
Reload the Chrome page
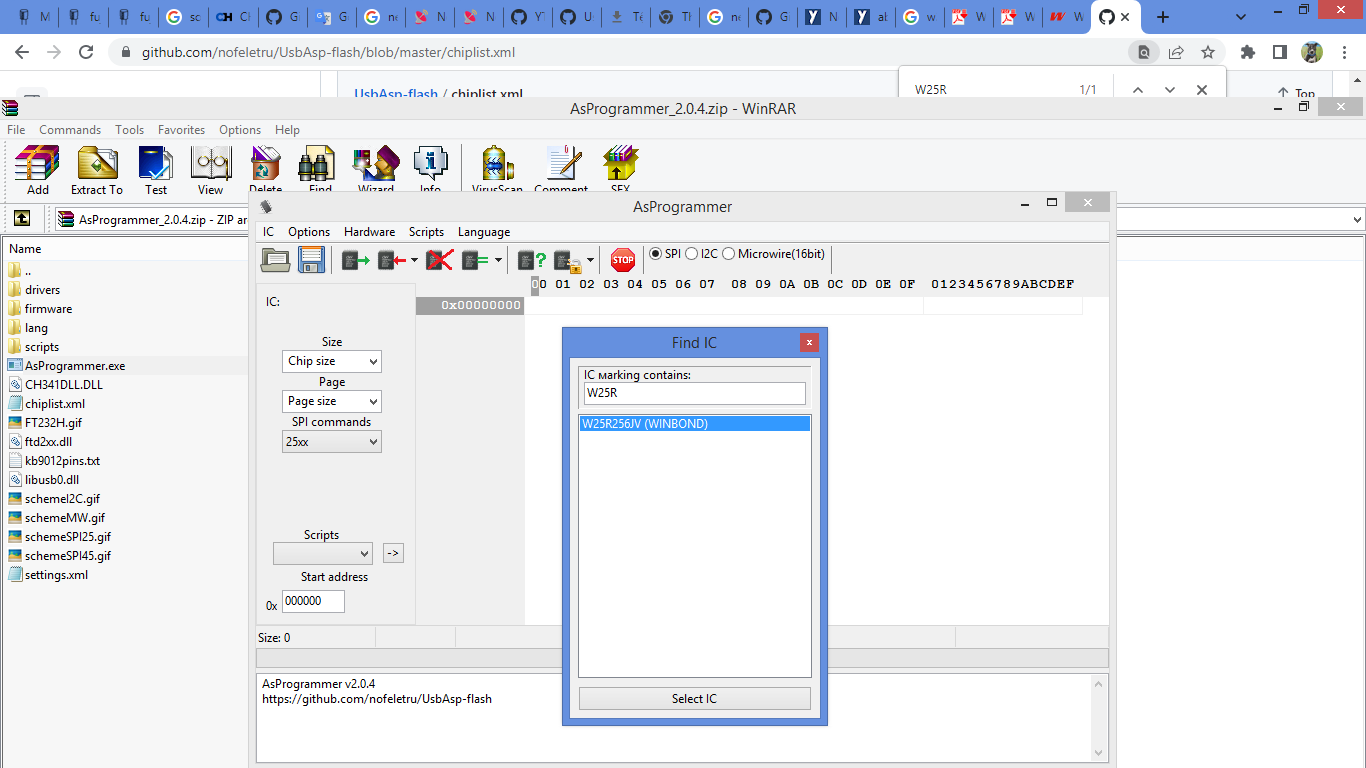click(86, 52)
